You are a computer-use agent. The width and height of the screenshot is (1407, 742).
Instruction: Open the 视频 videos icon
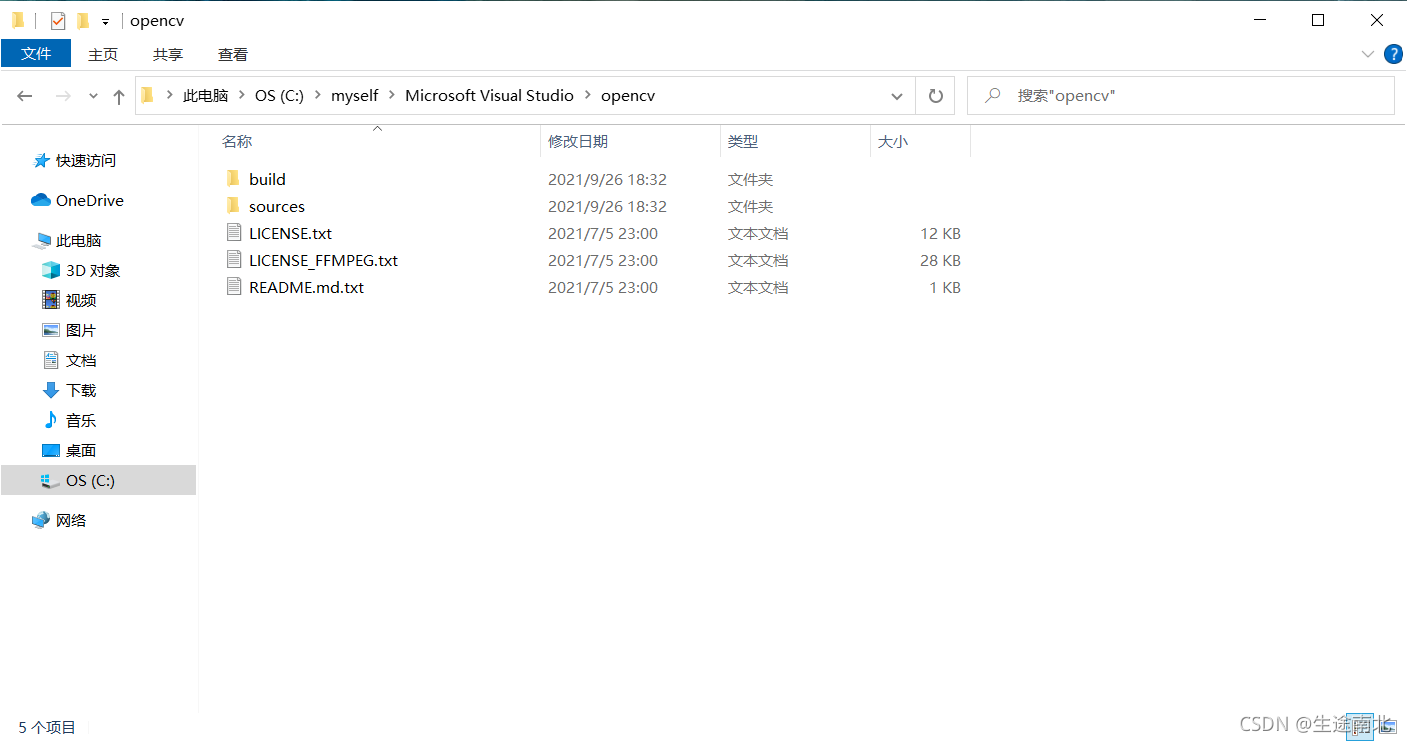click(51, 300)
